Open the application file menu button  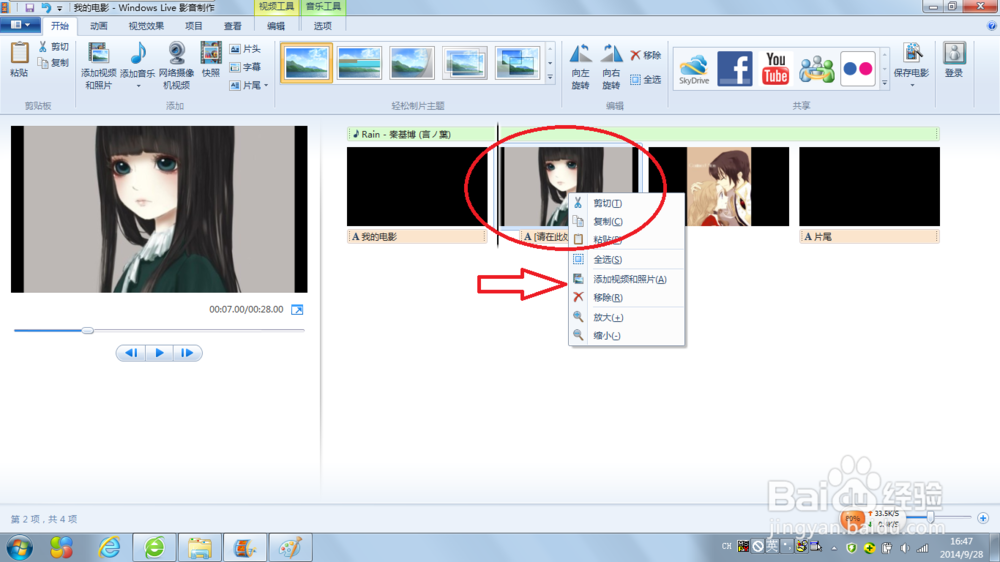coord(20,26)
